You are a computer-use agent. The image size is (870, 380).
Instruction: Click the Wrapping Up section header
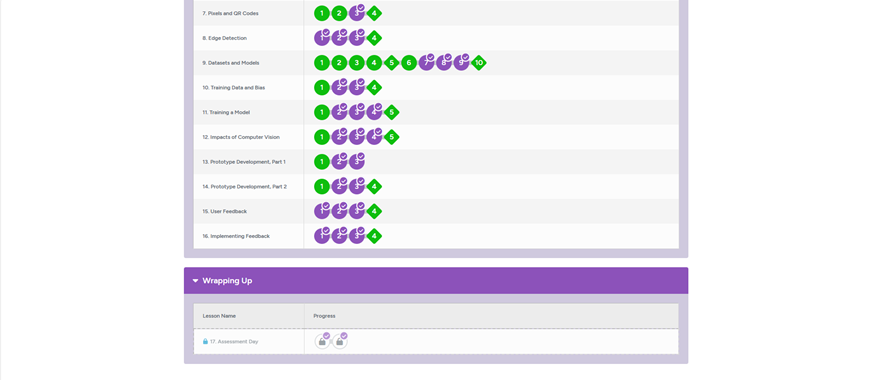(x=436, y=281)
